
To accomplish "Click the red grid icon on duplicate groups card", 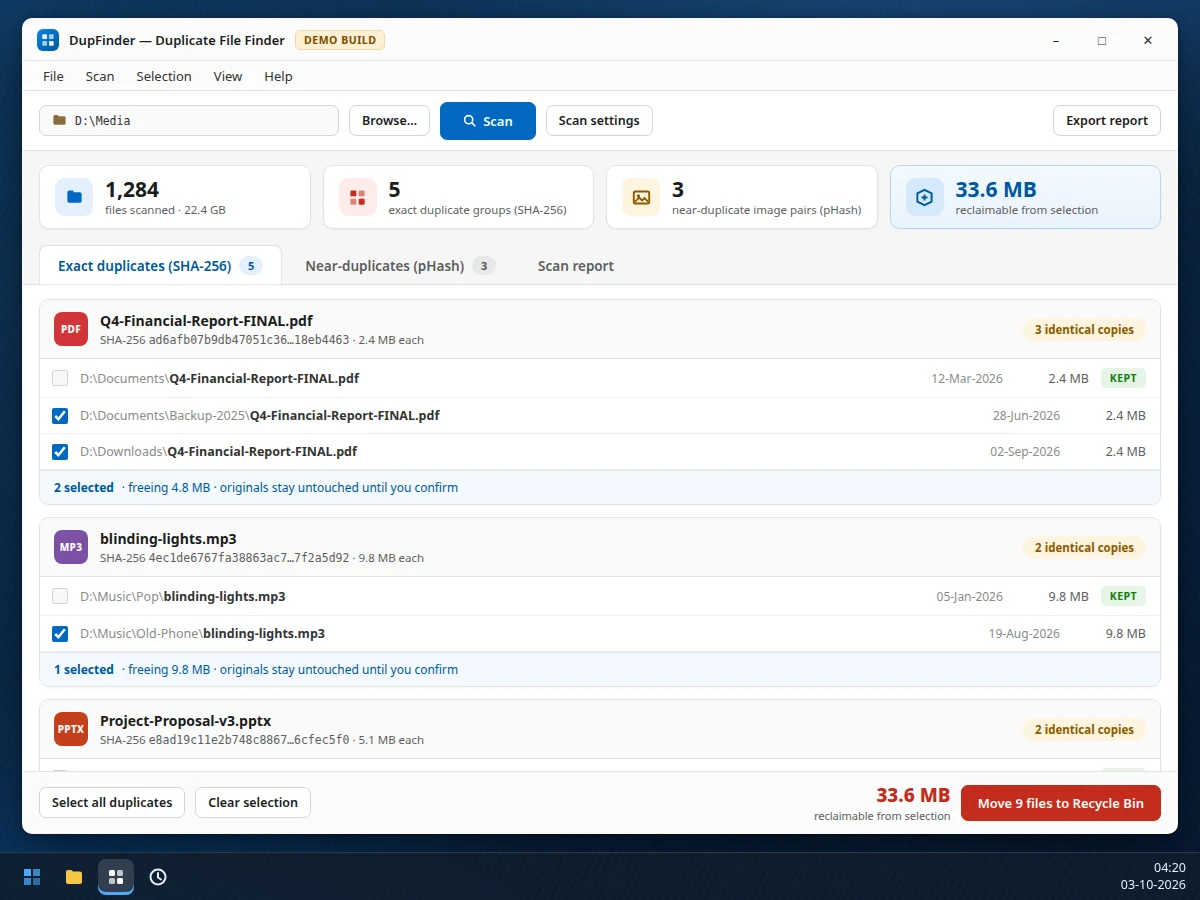I will (x=358, y=197).
